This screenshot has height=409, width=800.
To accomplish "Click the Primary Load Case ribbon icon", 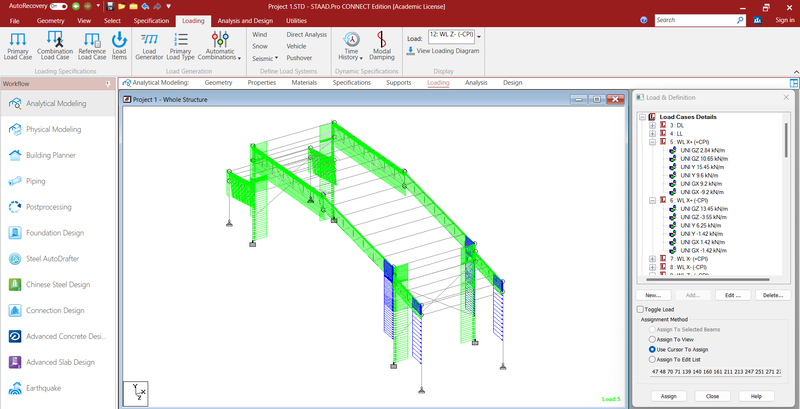I will click(x=18, y=46).
